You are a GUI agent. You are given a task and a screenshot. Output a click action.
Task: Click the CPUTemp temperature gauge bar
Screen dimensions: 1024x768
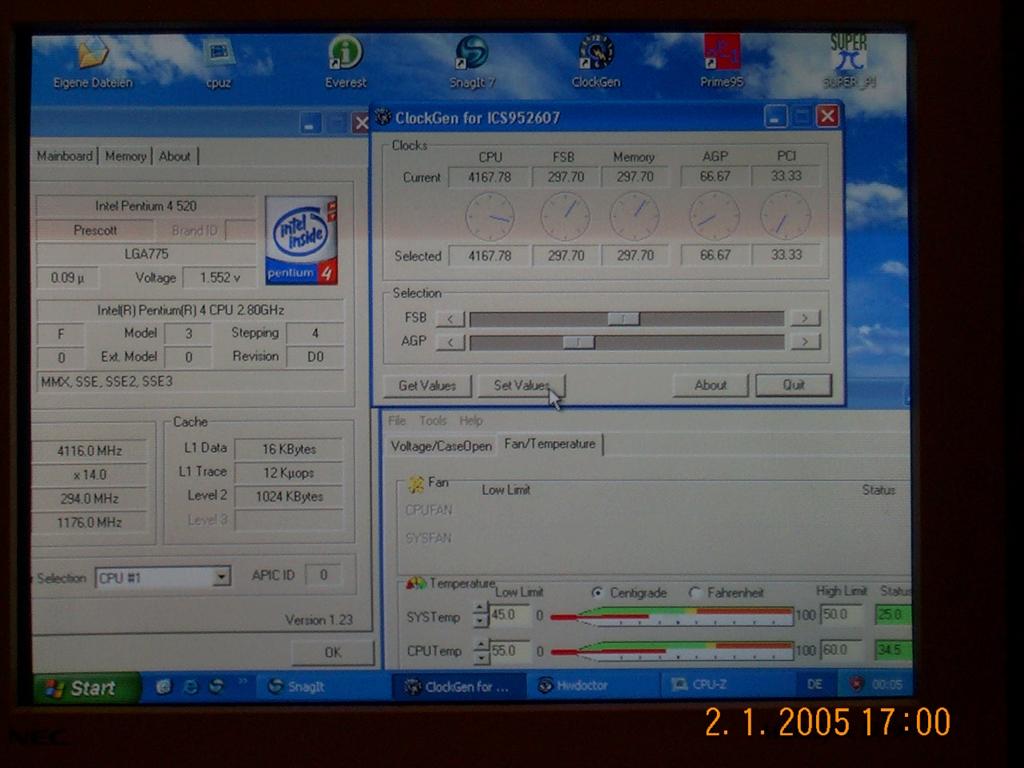coord(672,650)
